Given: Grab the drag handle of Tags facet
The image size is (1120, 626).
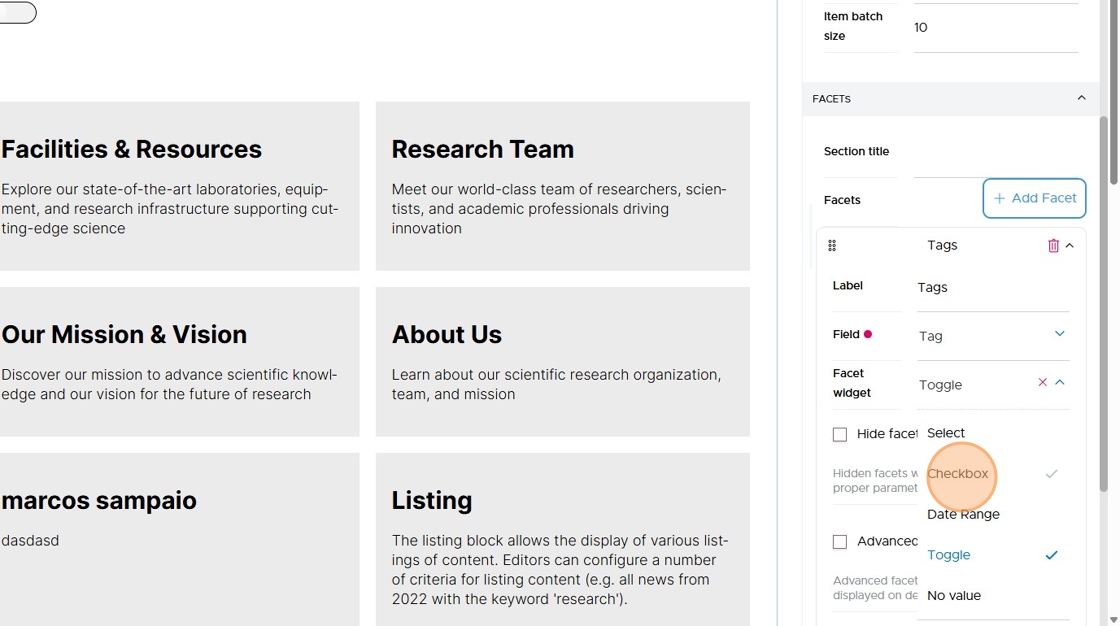Looking at the screenshot, I should [x=832, y=246].
